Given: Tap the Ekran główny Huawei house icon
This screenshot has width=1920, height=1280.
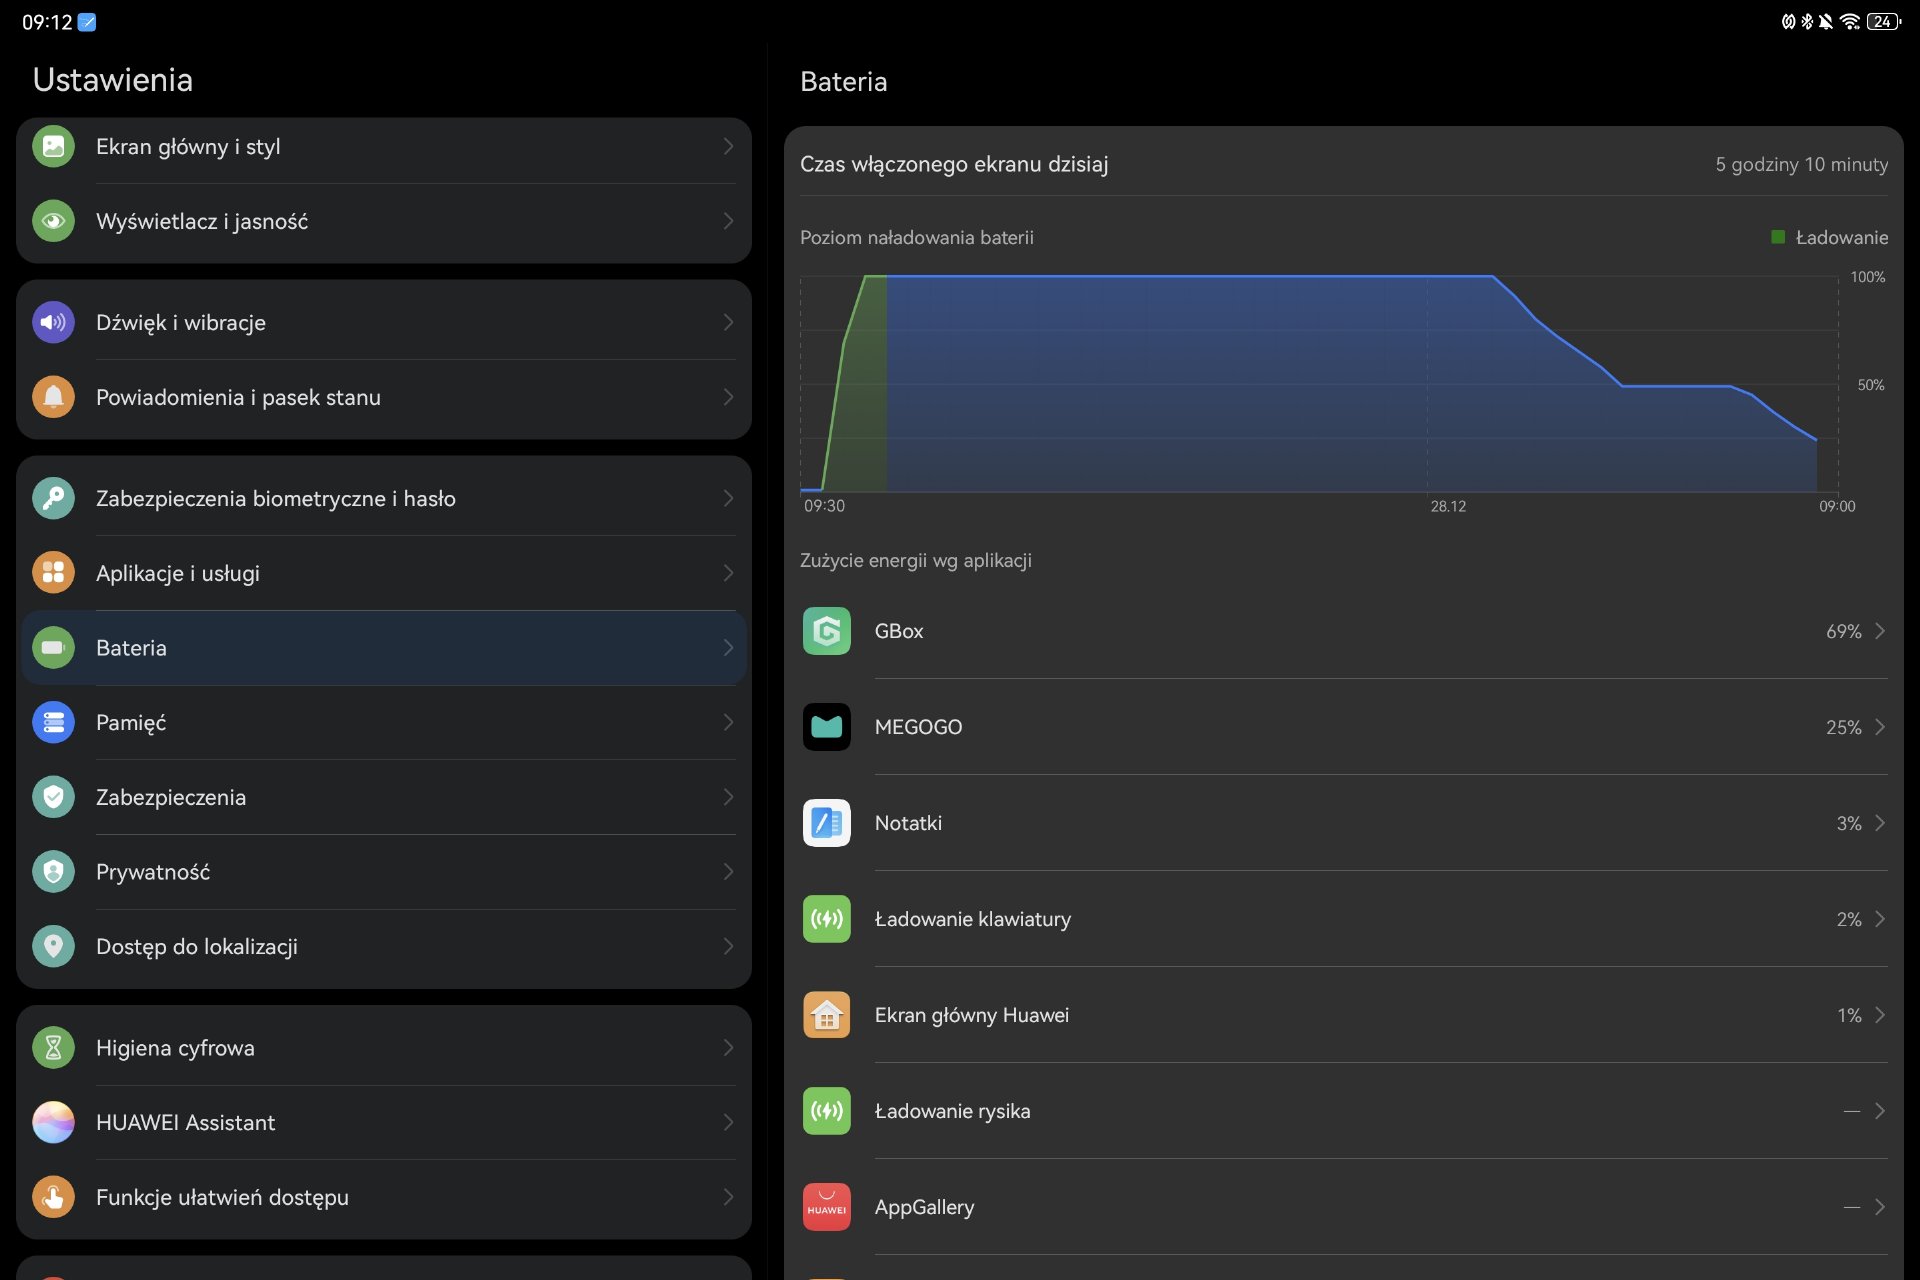Looking at the screenshot, I should coord(826,1015).
